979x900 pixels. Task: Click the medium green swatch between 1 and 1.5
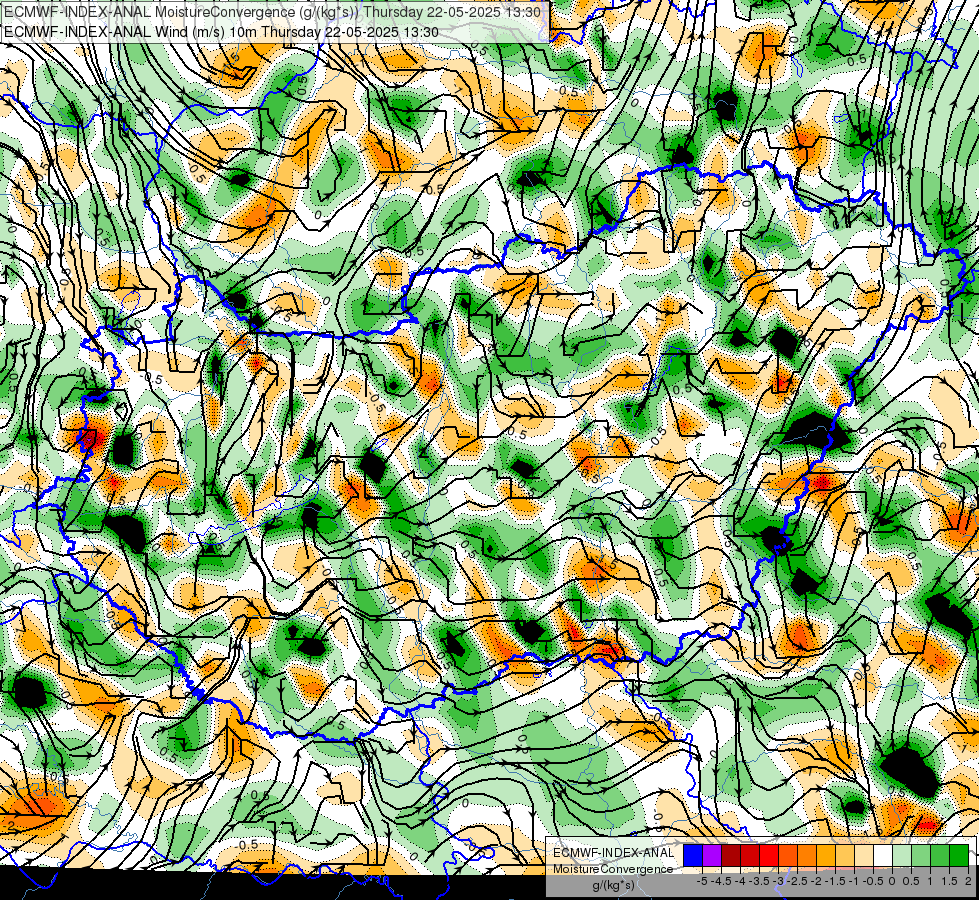point(940,855)
